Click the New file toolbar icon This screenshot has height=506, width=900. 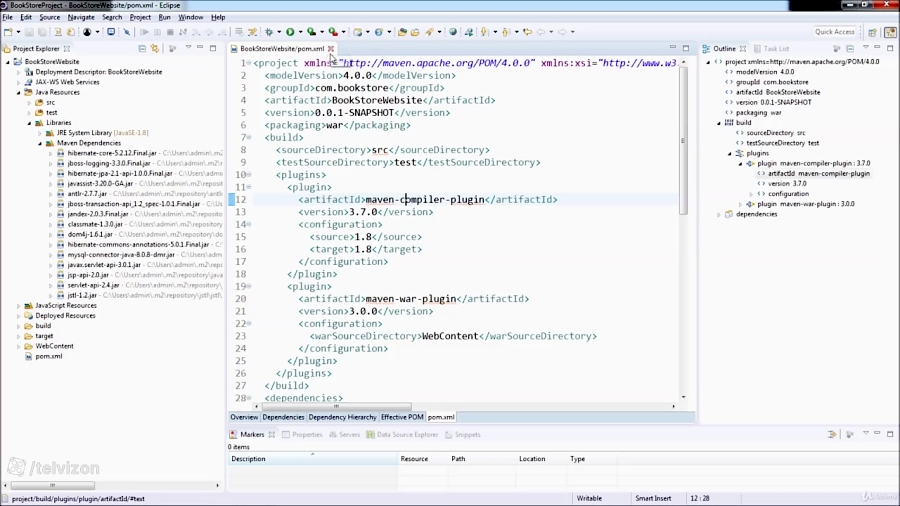8,32
